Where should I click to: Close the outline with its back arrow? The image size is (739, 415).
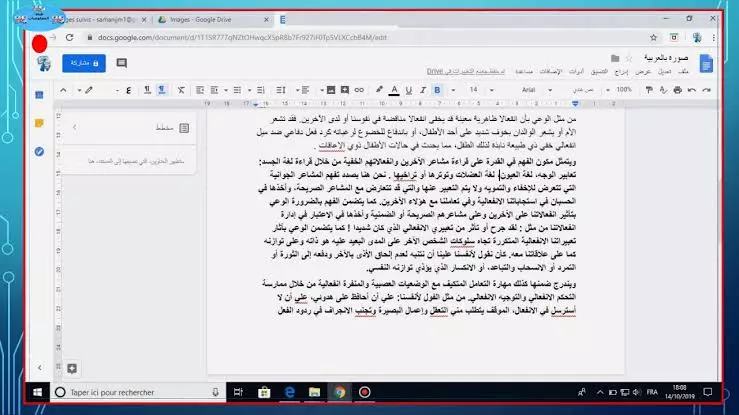pyautogui.click(x=75, y=127)
